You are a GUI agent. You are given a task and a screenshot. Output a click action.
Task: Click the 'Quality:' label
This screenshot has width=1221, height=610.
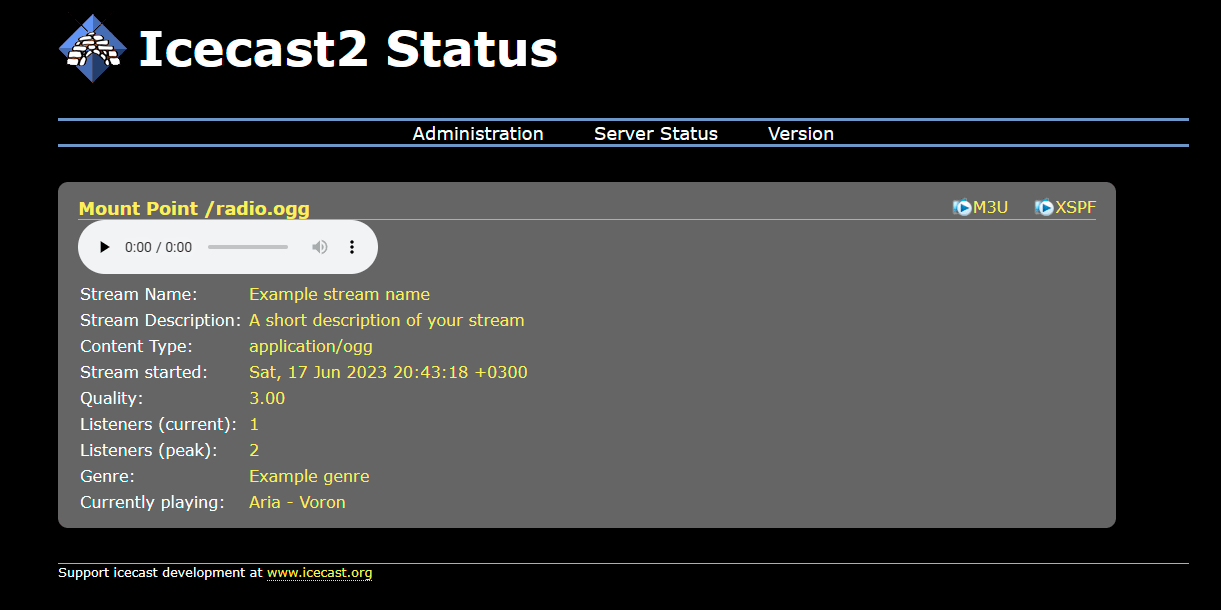coord(111,398)
